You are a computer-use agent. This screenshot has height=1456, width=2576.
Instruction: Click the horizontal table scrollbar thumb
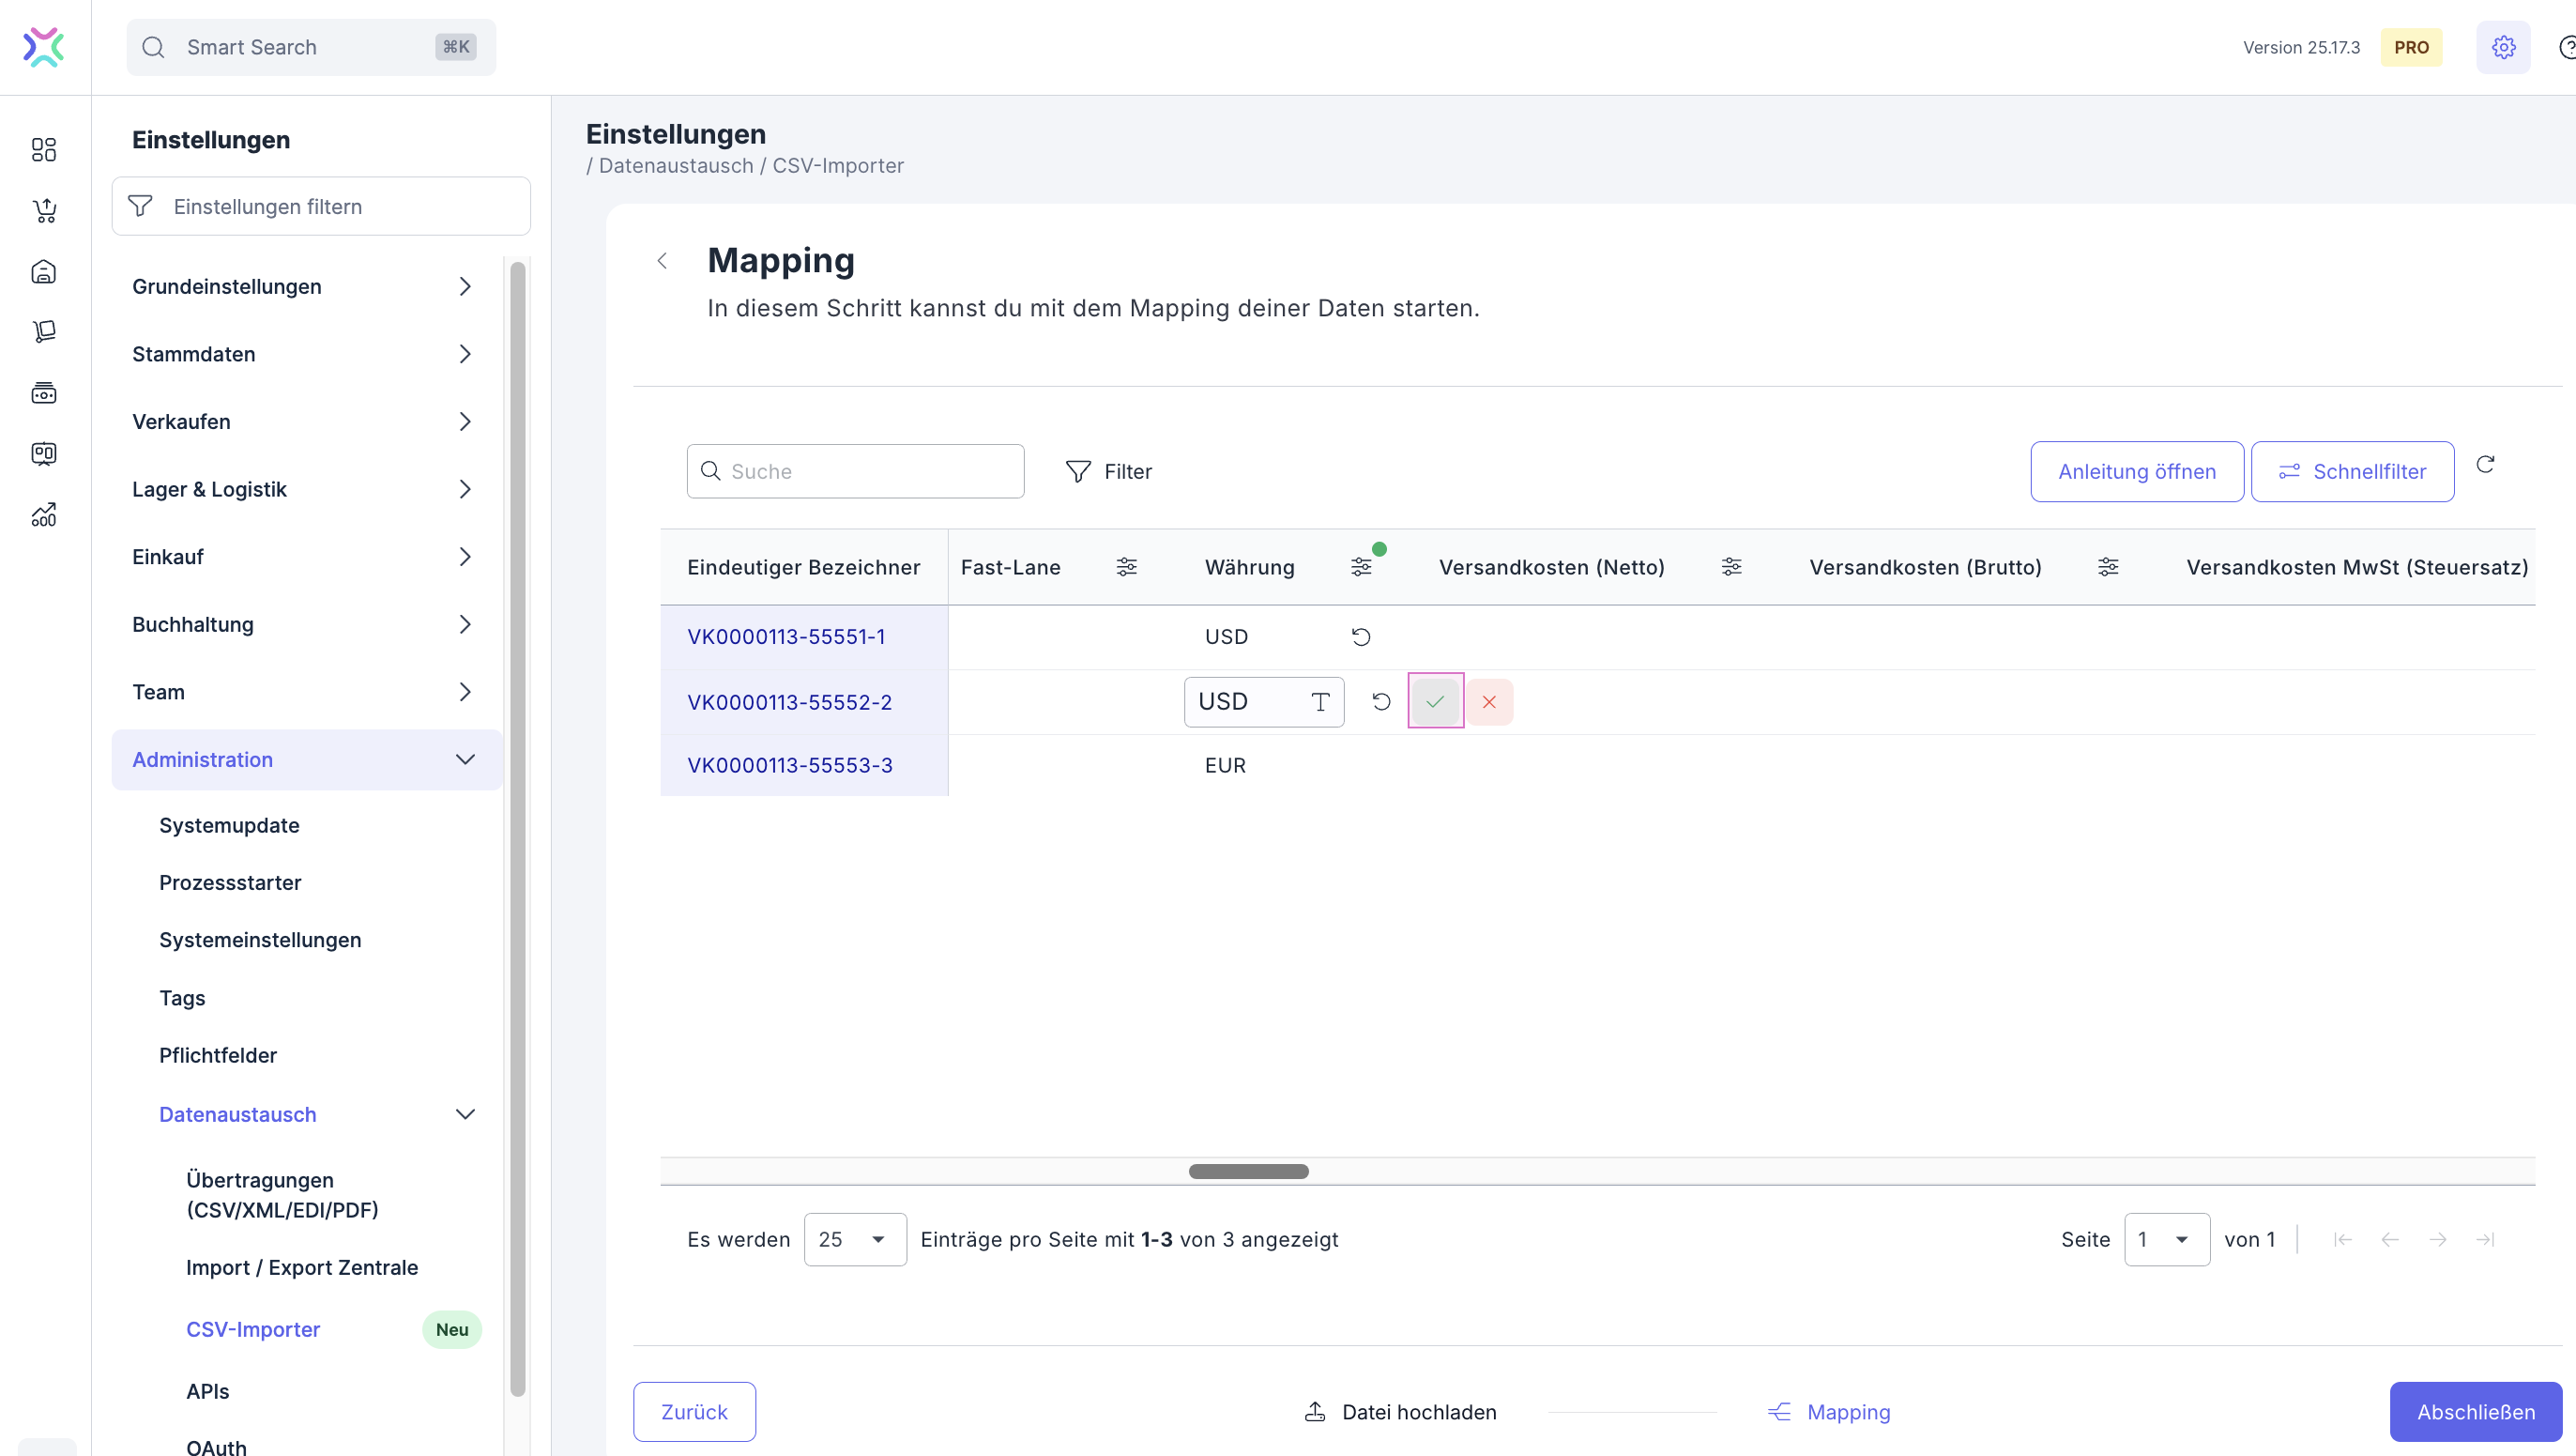(x=1248, y=1171)
